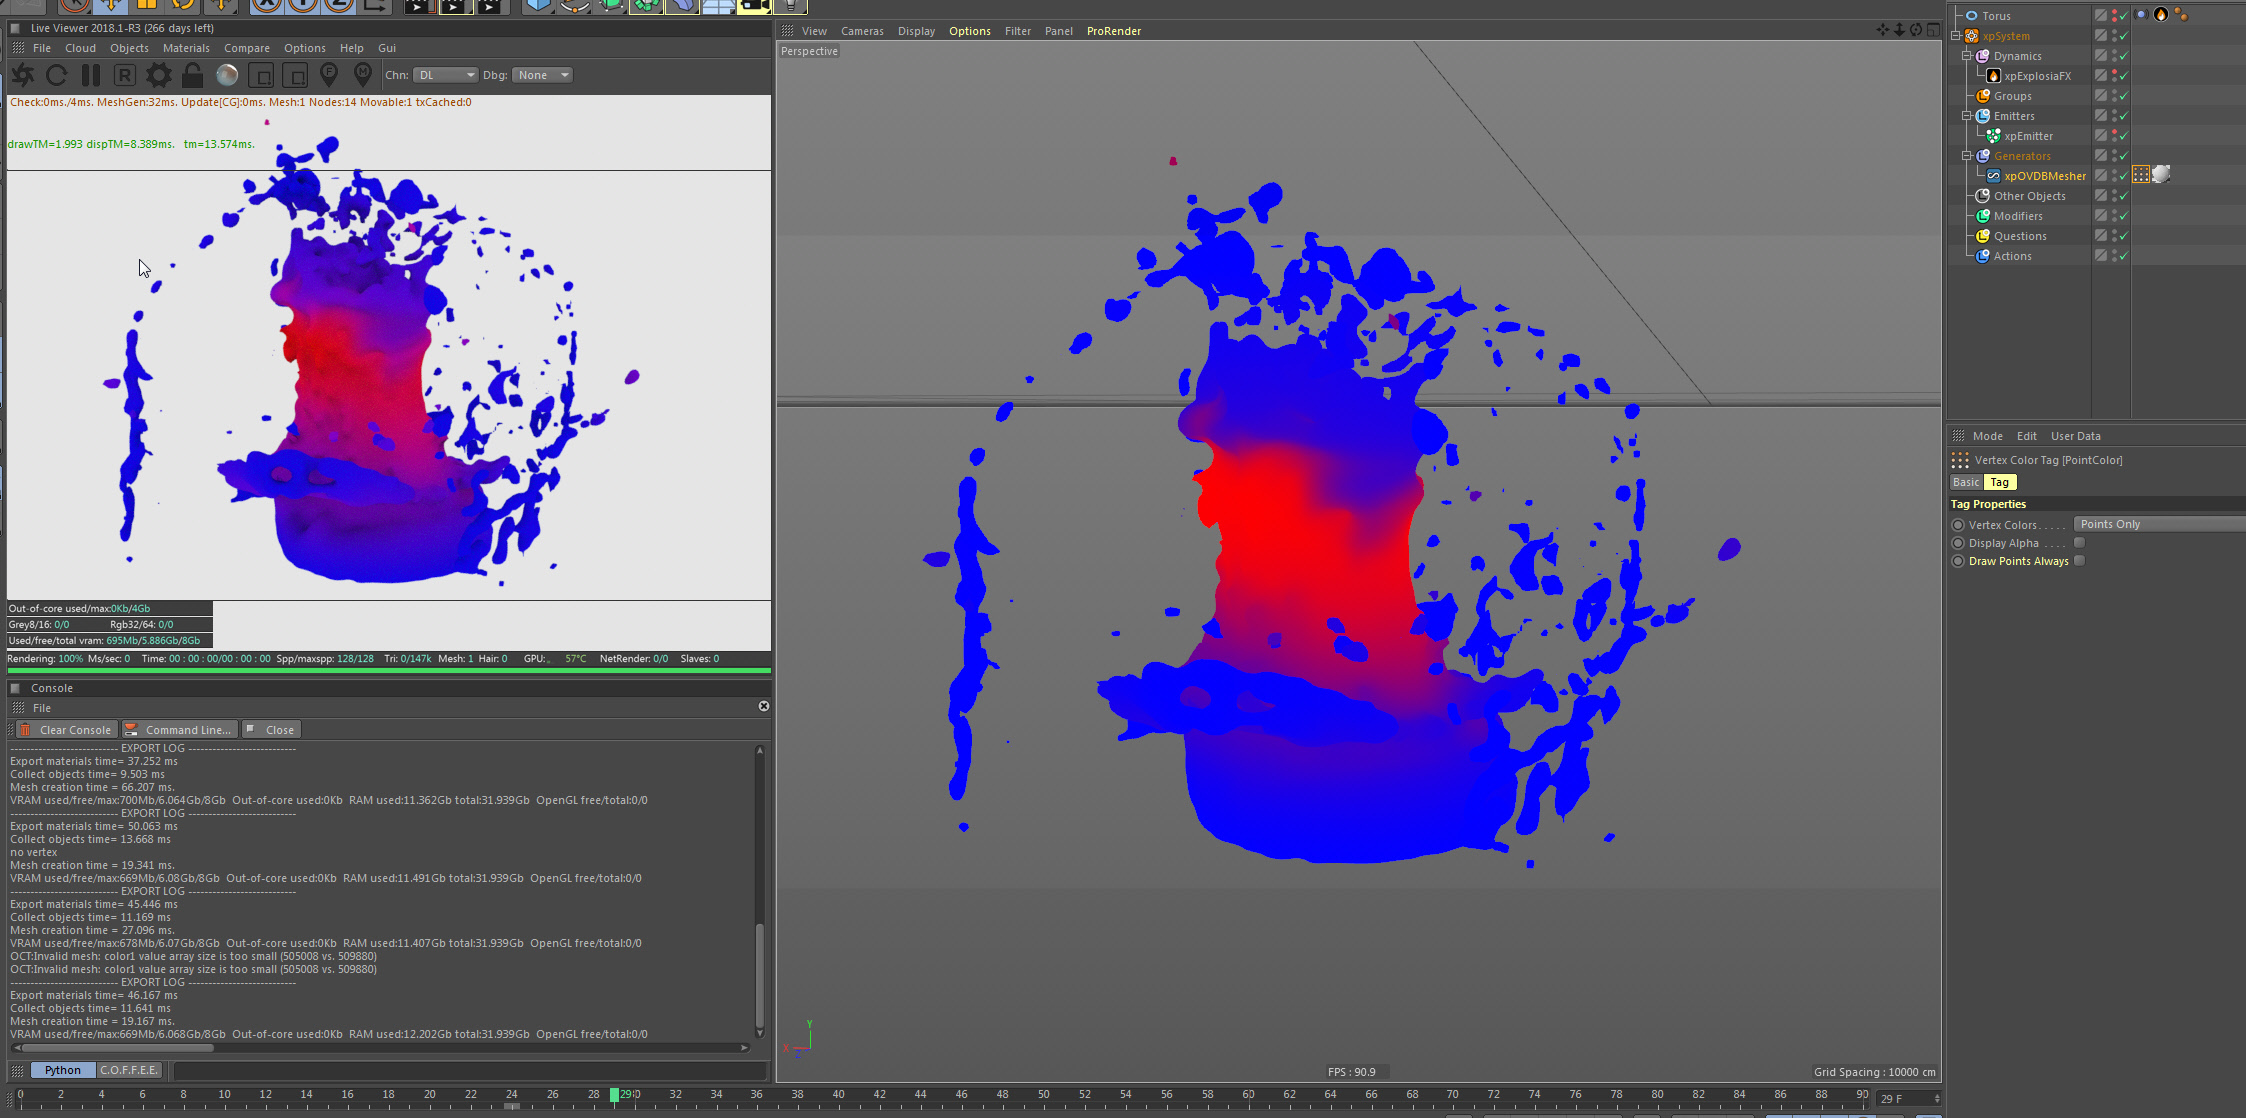Click the Clear Console button

point(67,730)
